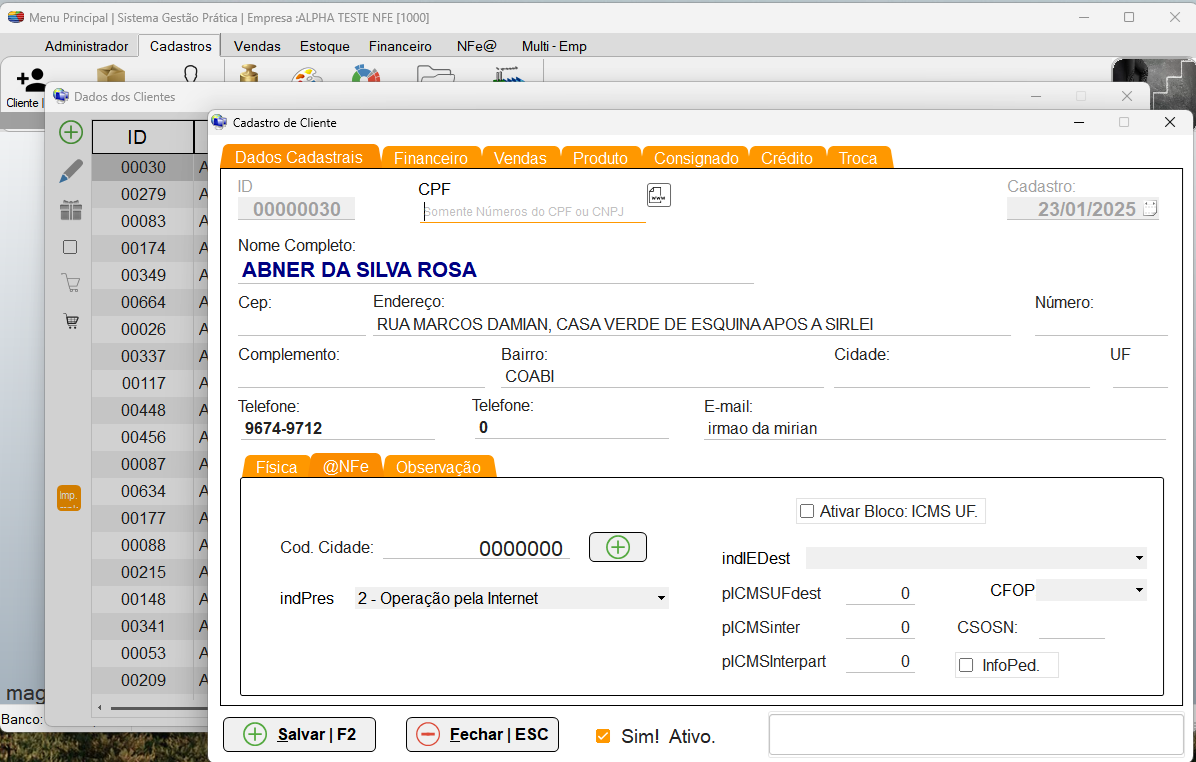Click the solid shopping cart icon in sidebar

tap(71, 322)
